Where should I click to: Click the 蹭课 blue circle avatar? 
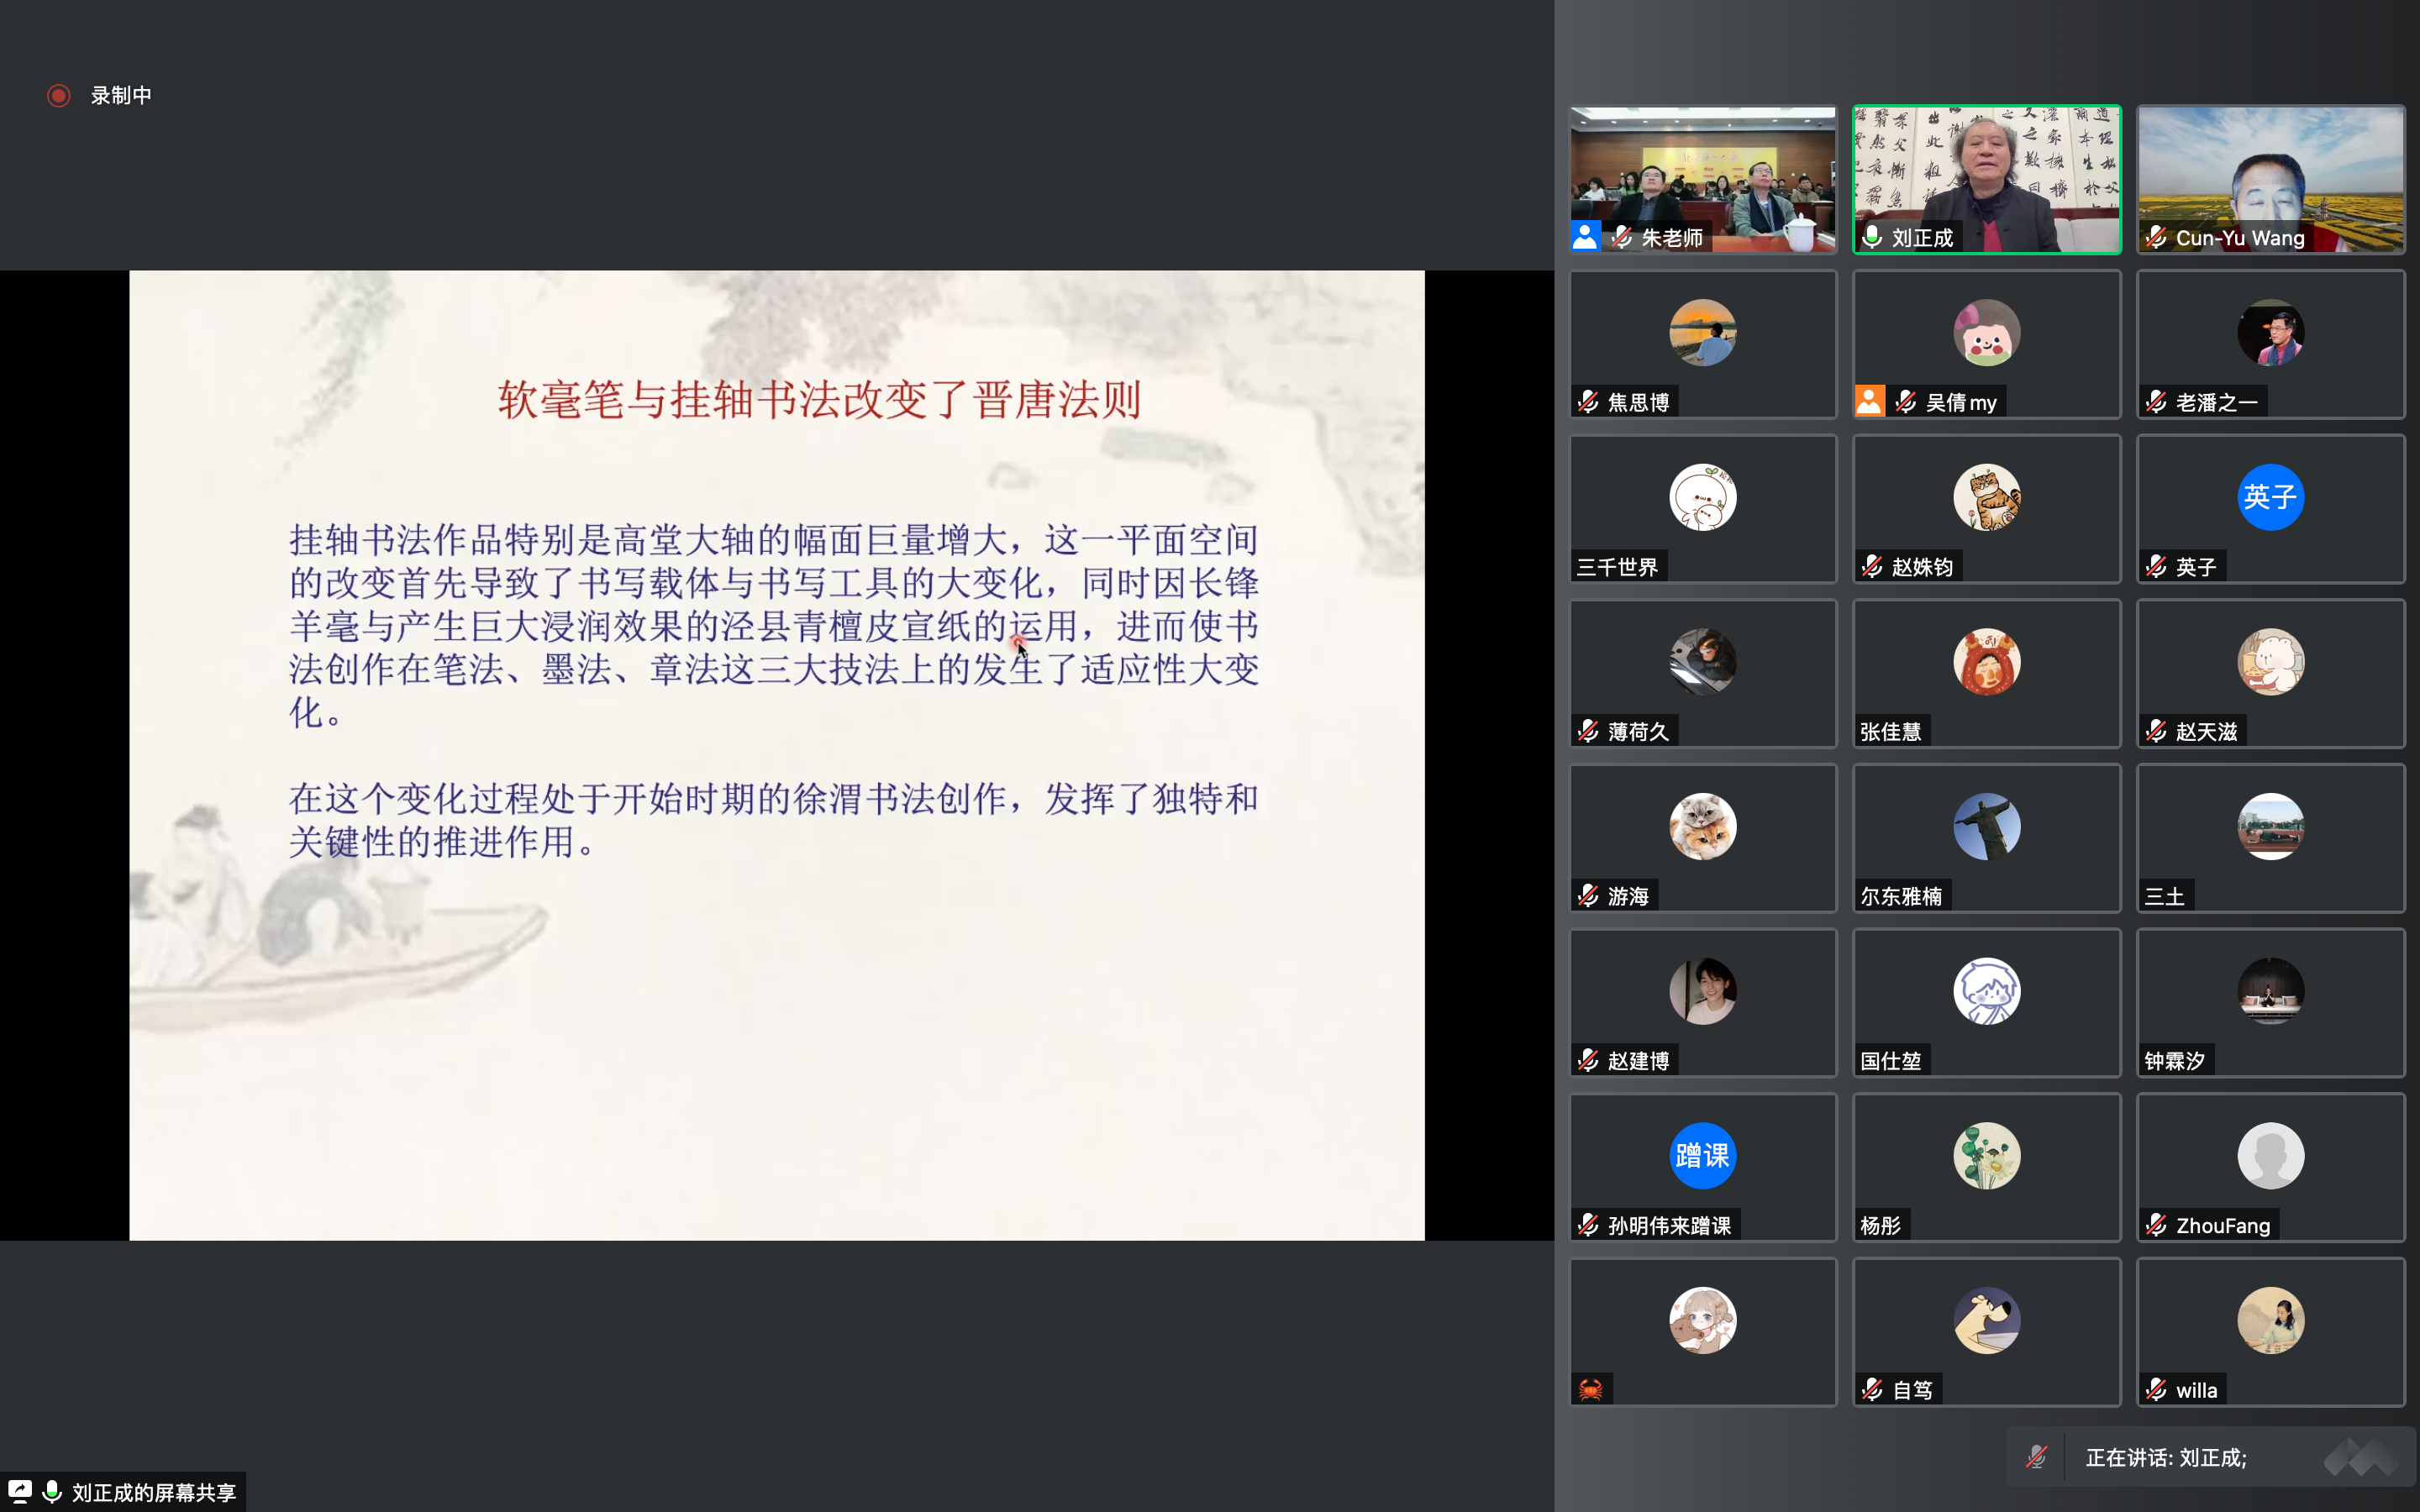pyautogui.click(x=1702, y=1156)
